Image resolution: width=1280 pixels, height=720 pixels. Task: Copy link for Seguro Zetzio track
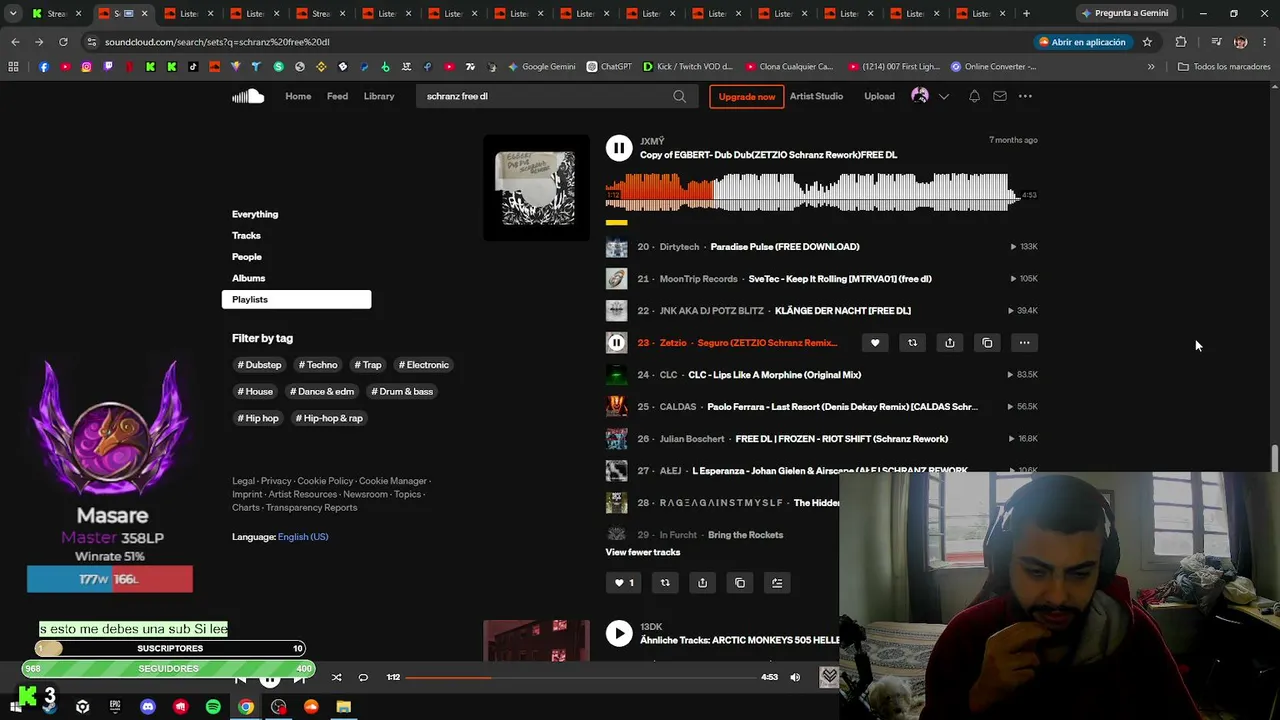987,343
